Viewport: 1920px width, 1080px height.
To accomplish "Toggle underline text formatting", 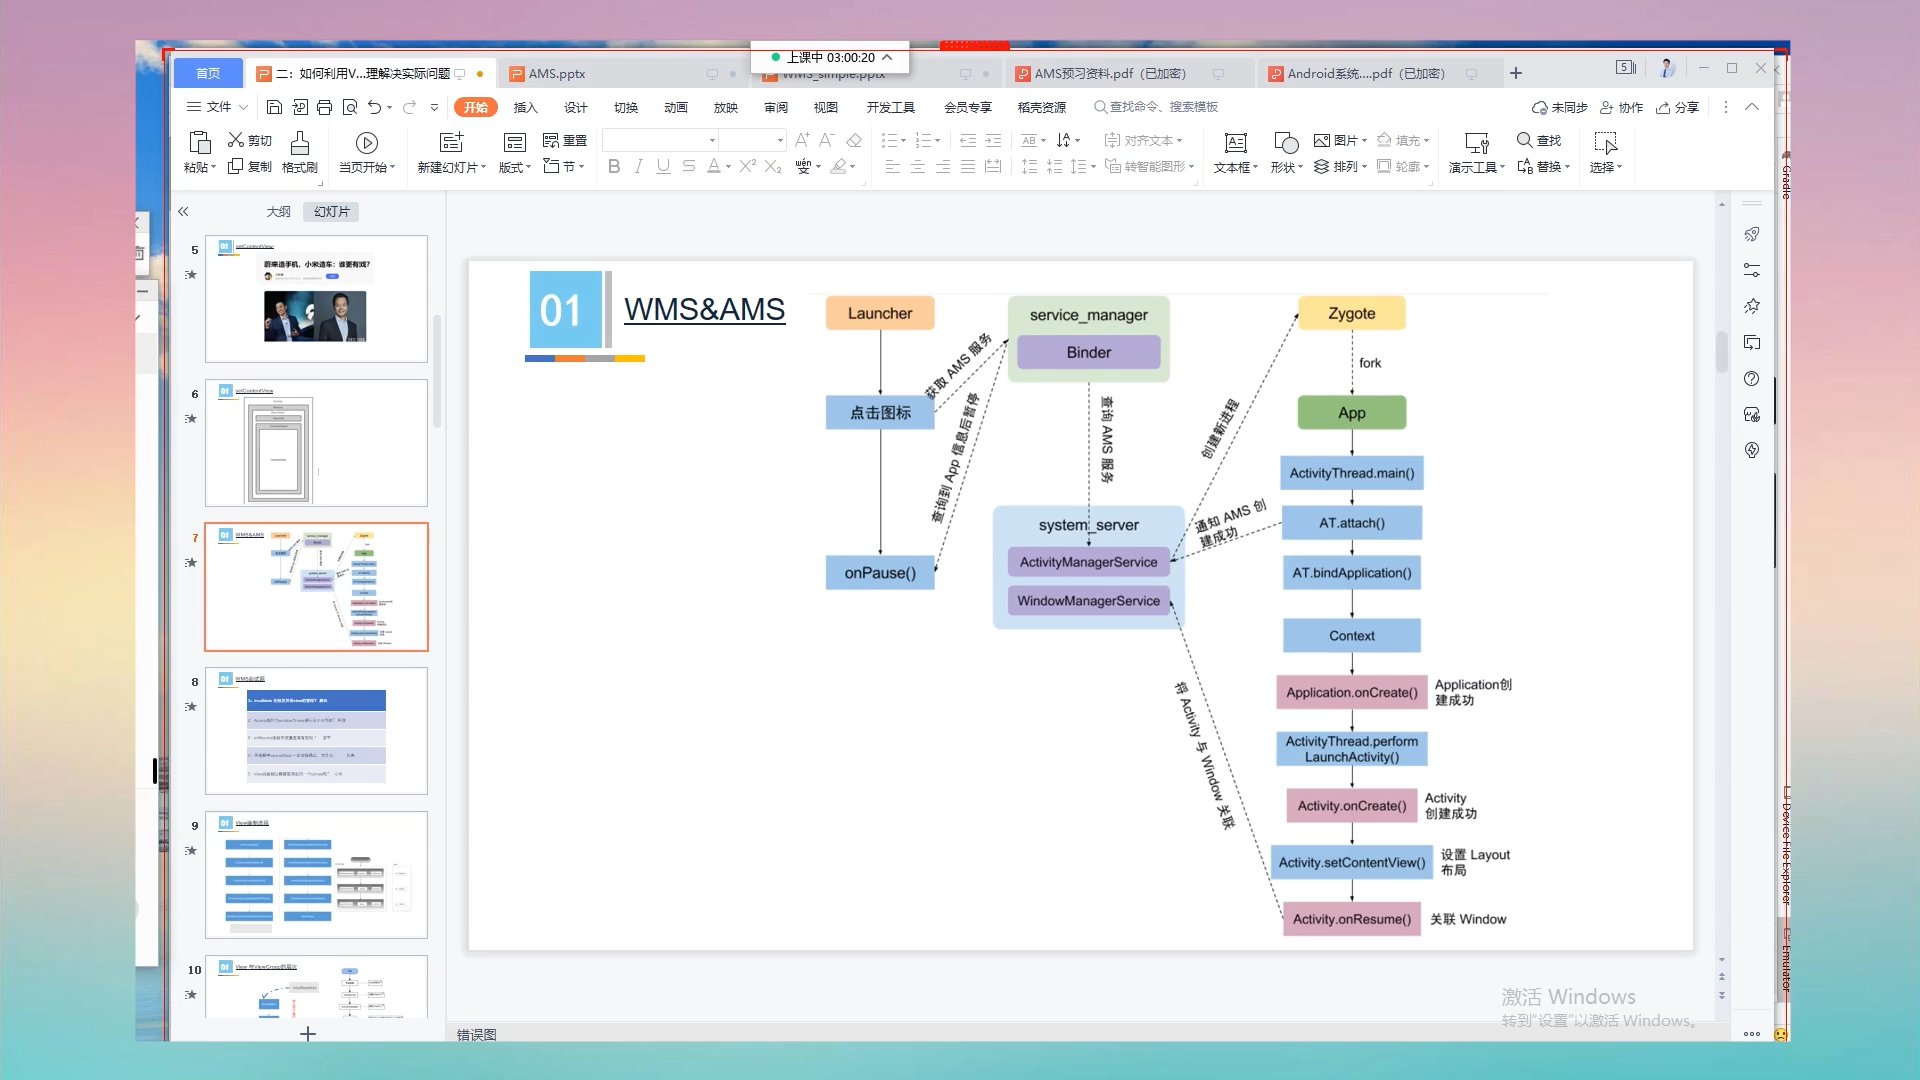I will coord(663,167).
